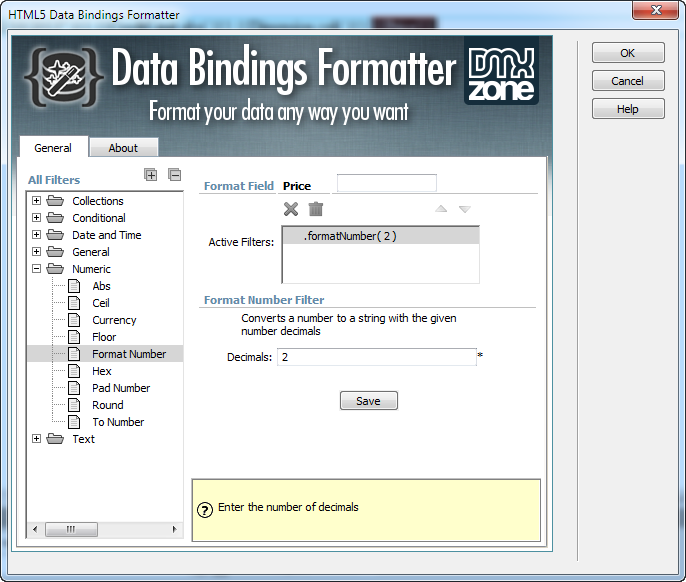Move filter up with the up arrow

(x=441, y=209)
